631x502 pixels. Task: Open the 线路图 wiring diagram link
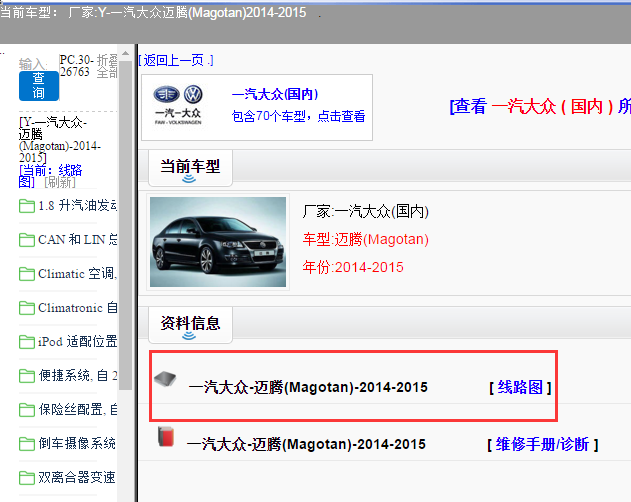click(x=520, y=387)
